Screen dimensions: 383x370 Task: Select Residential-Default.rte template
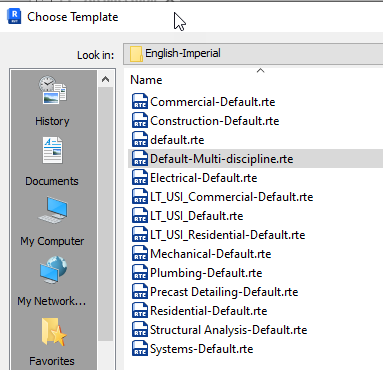tap(209, 311)
